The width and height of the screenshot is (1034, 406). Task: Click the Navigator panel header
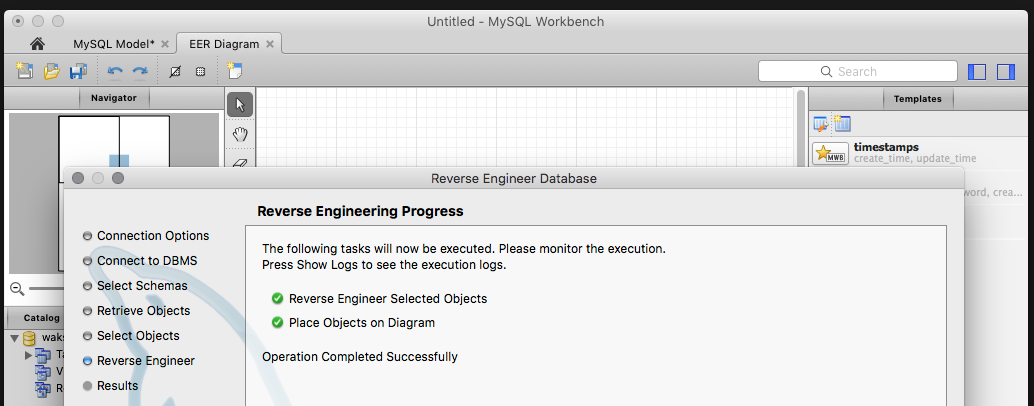[114, 98]
